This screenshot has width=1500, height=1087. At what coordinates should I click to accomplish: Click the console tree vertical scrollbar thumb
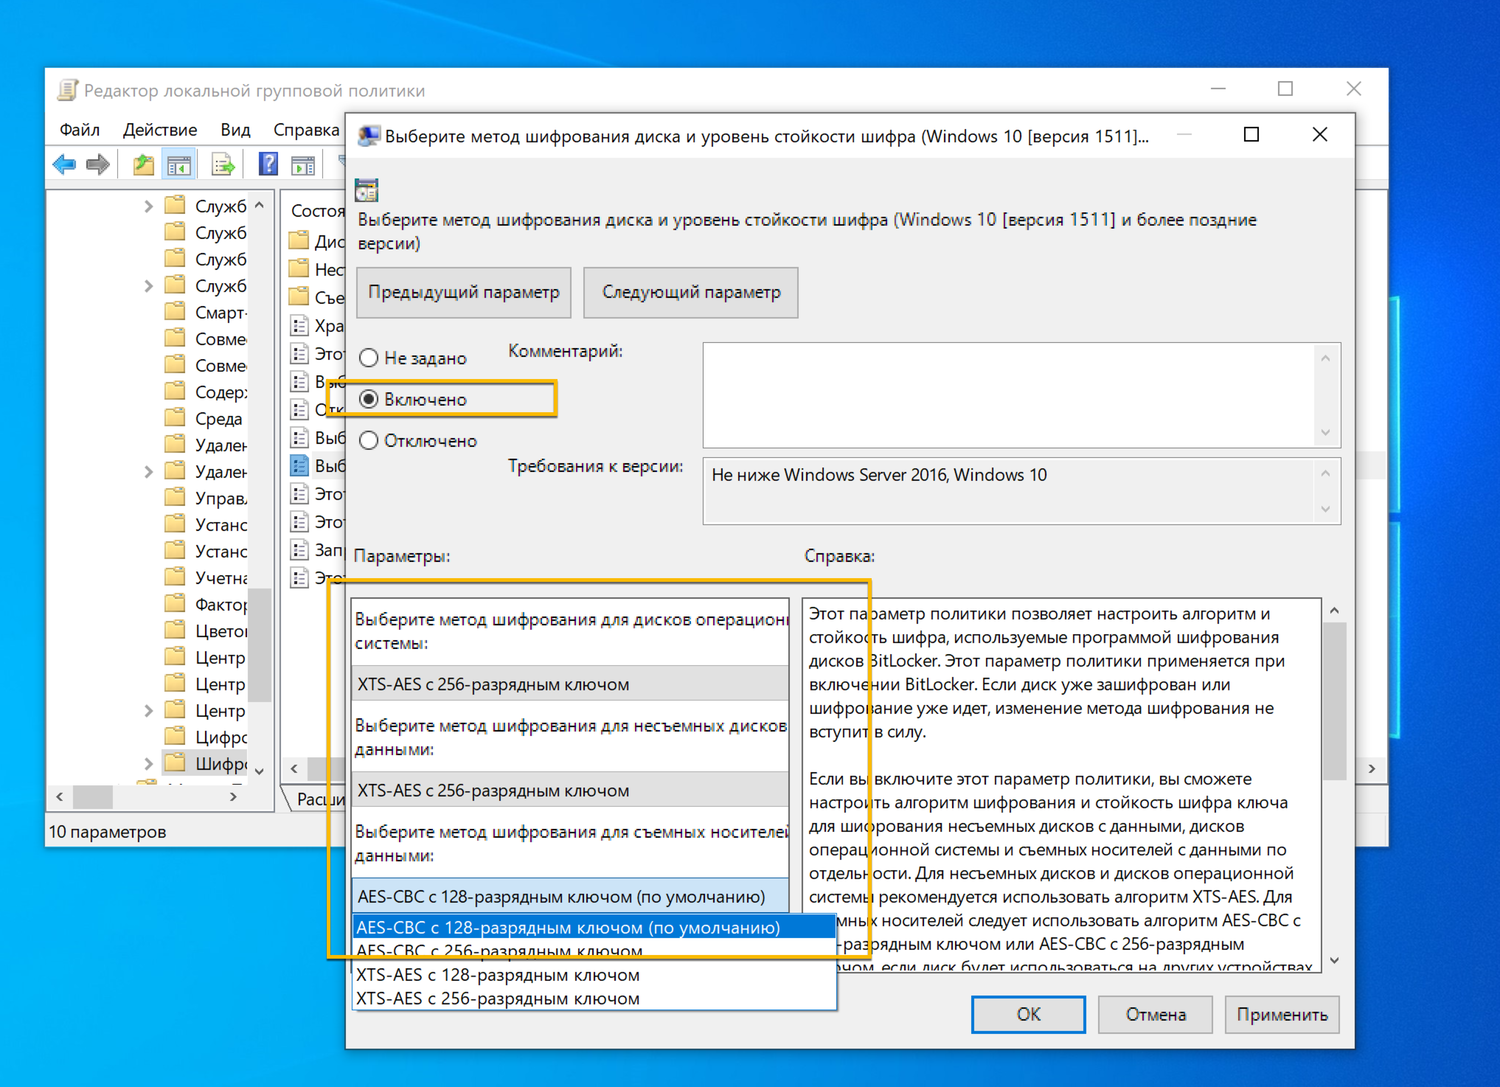[259, 645]
